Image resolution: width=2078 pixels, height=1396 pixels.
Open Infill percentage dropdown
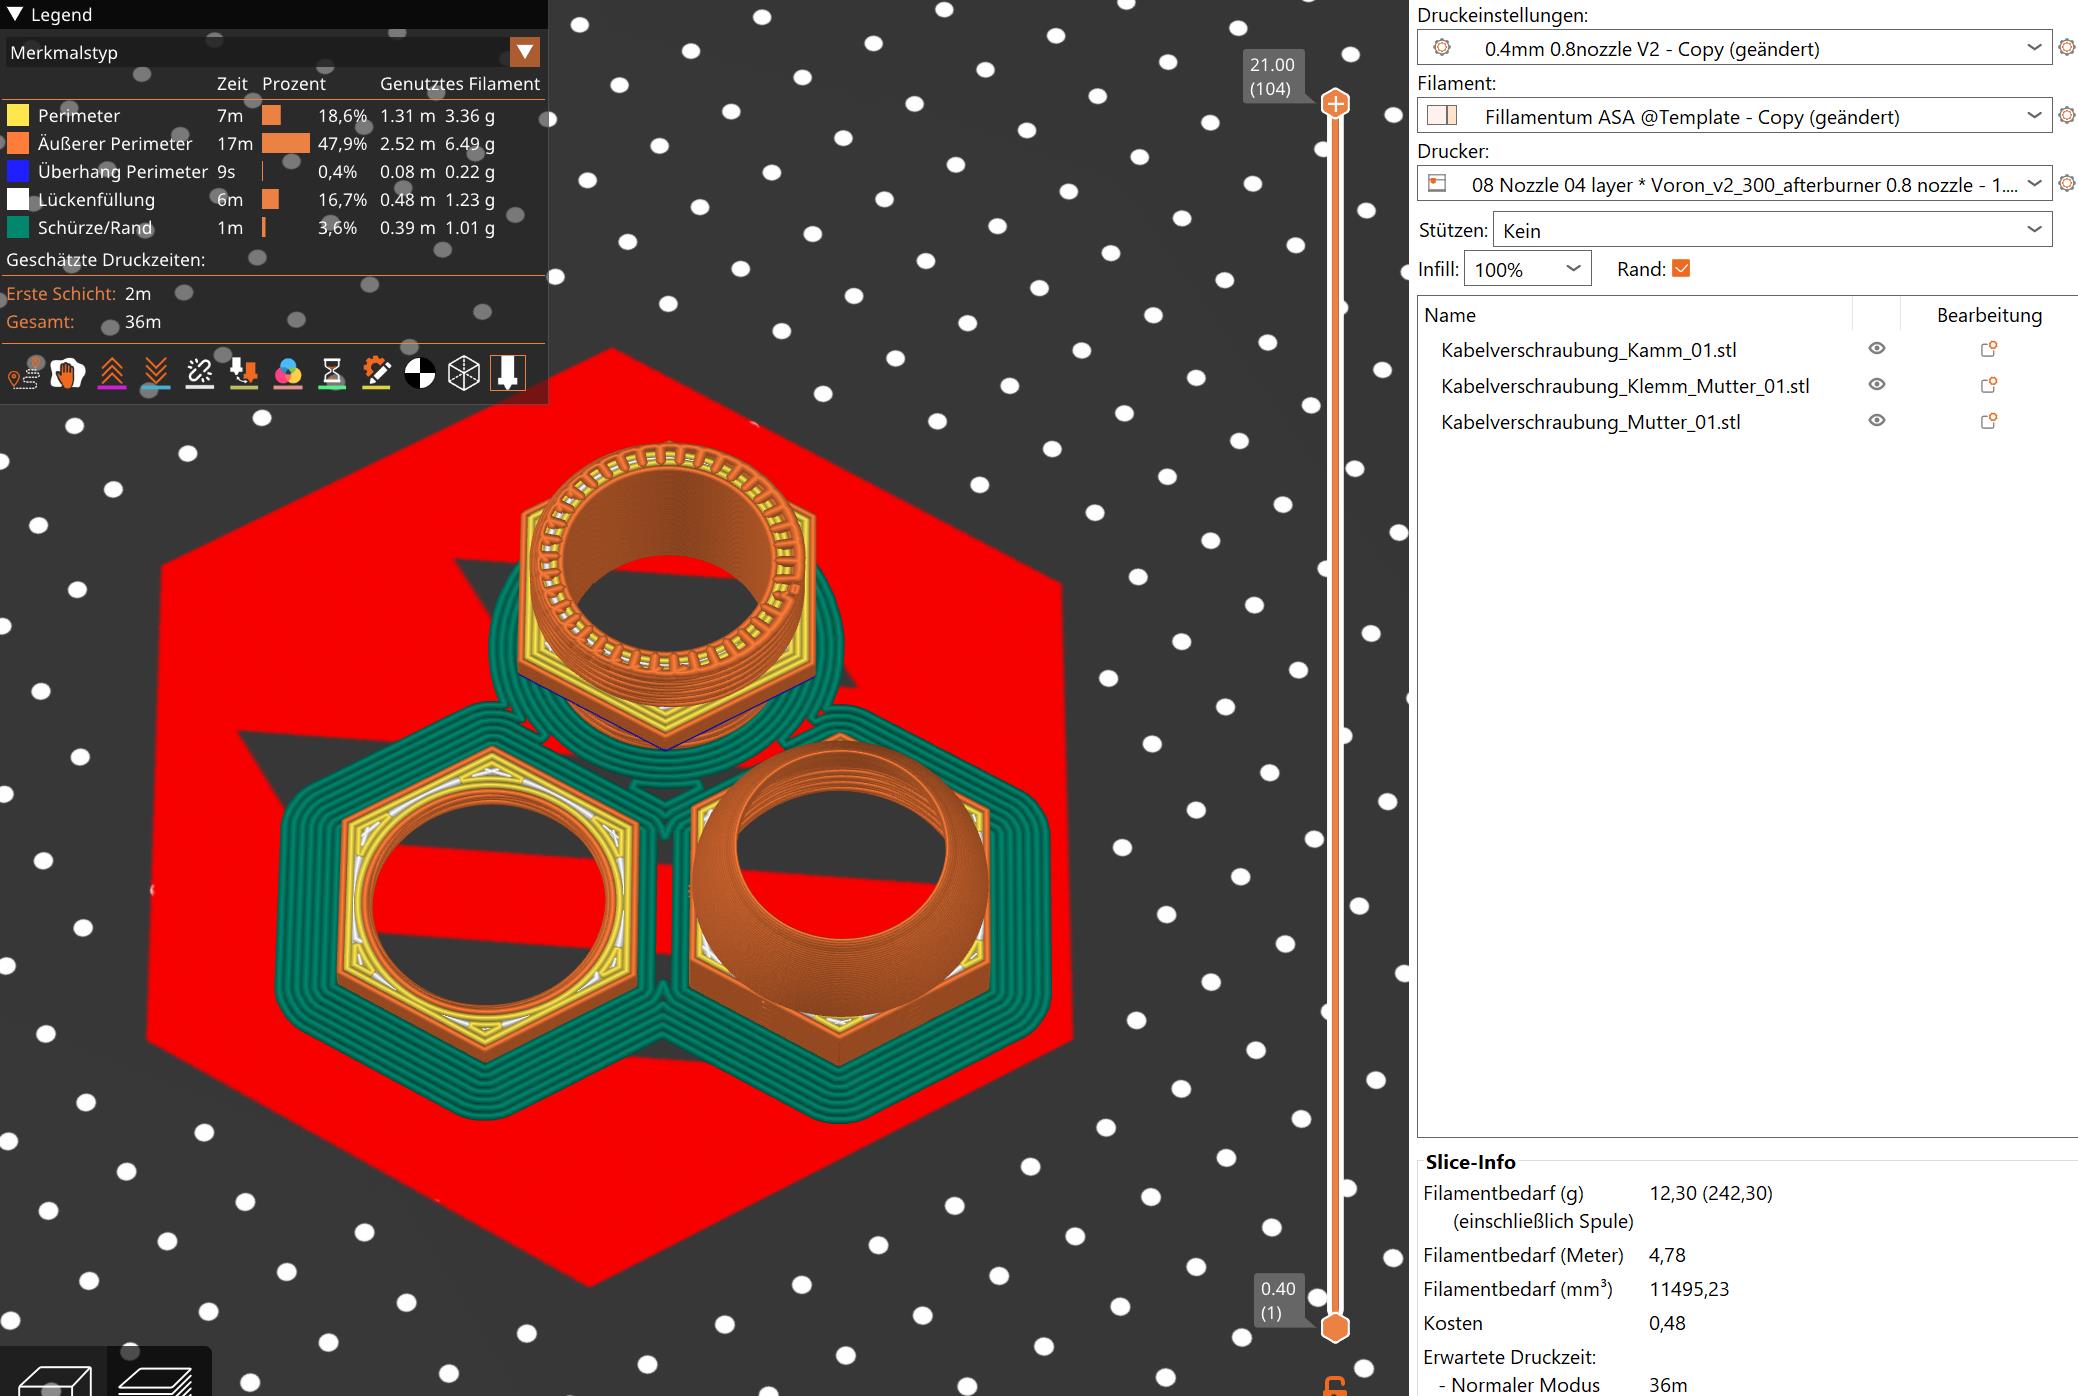click(x=1527, y=269)
